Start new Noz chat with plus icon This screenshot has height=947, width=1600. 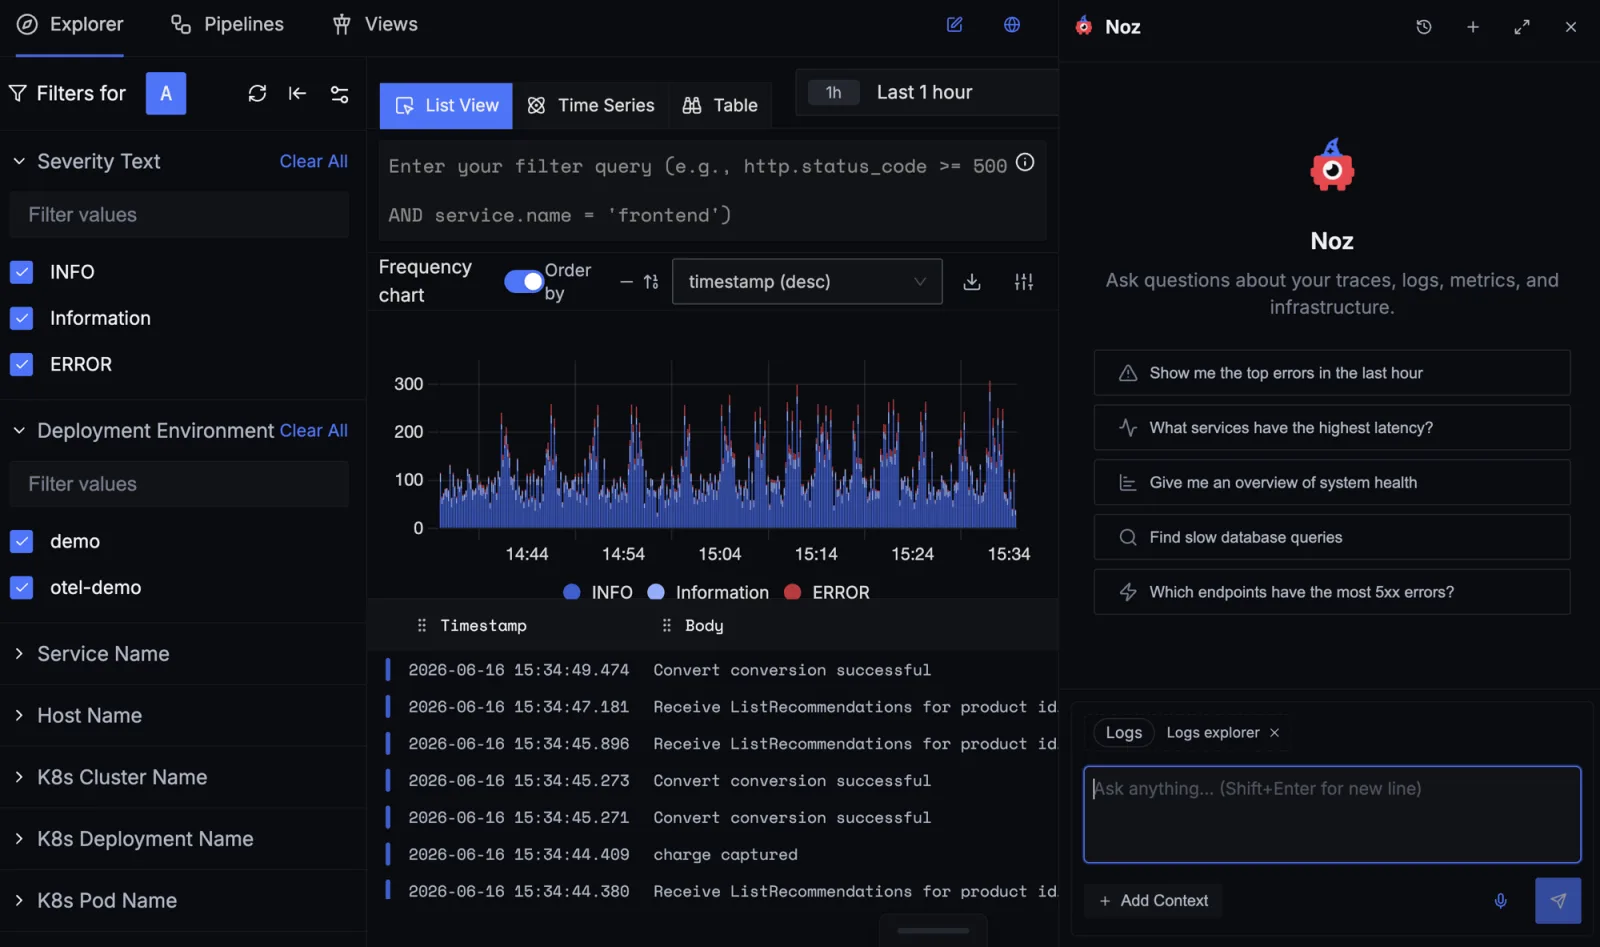click(1473, 27)
